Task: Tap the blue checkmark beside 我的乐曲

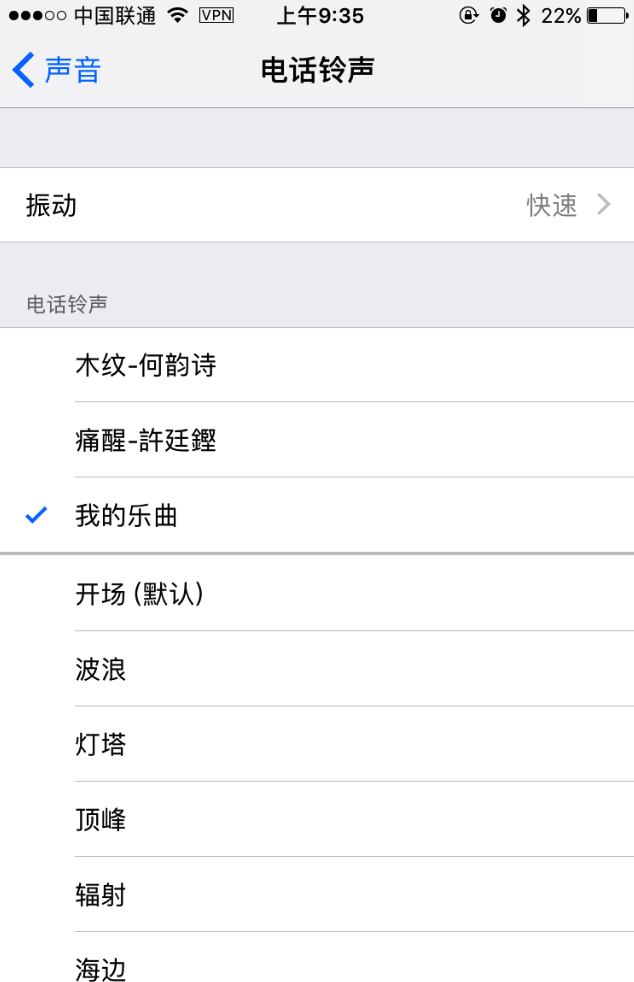Action: [x=36, y=515]
